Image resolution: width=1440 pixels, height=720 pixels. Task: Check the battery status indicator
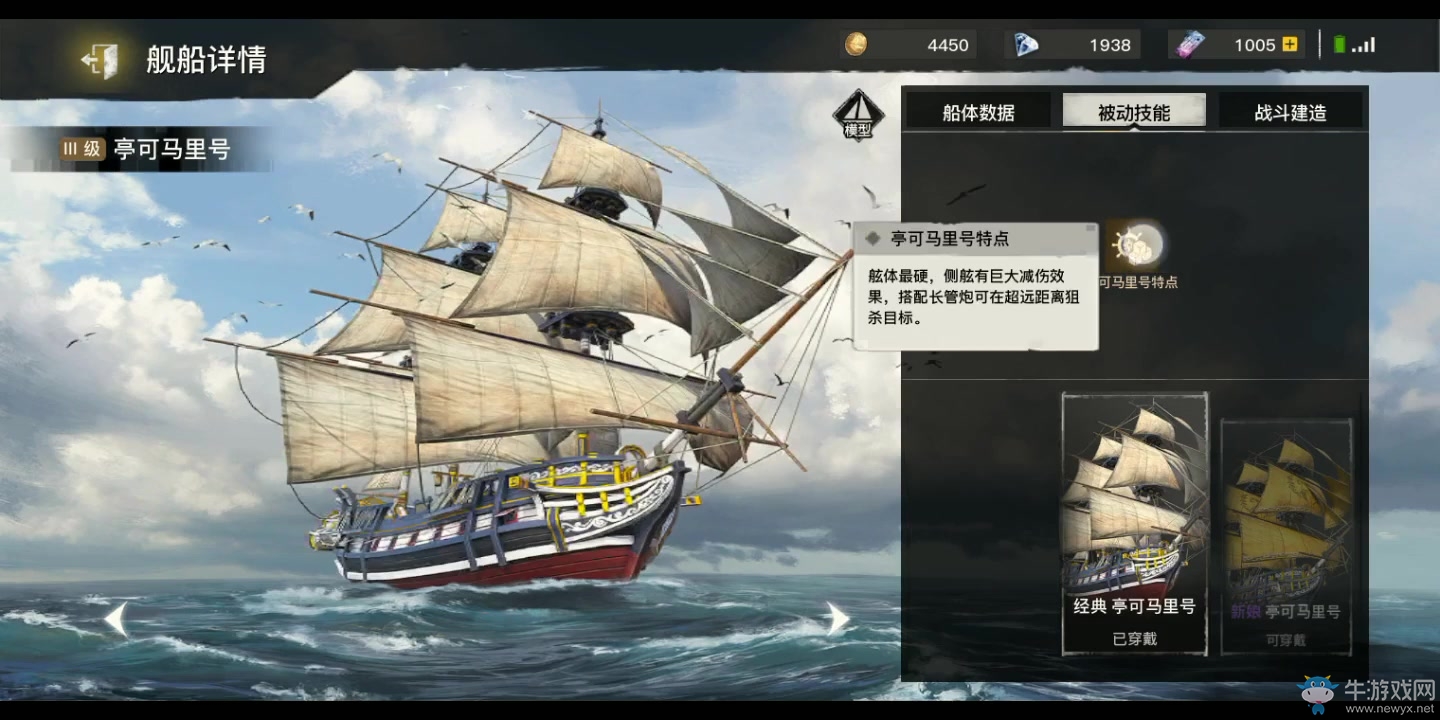1340,44
